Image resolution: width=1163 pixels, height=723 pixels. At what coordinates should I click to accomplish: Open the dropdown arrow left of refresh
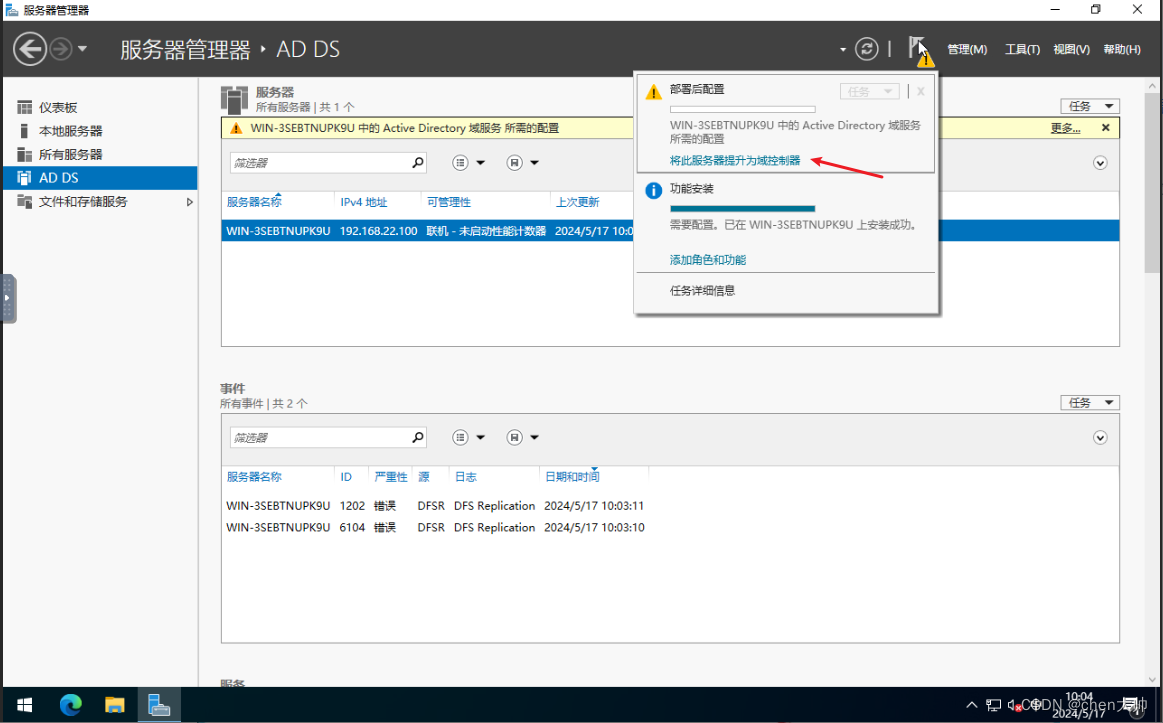coord(843,50)
